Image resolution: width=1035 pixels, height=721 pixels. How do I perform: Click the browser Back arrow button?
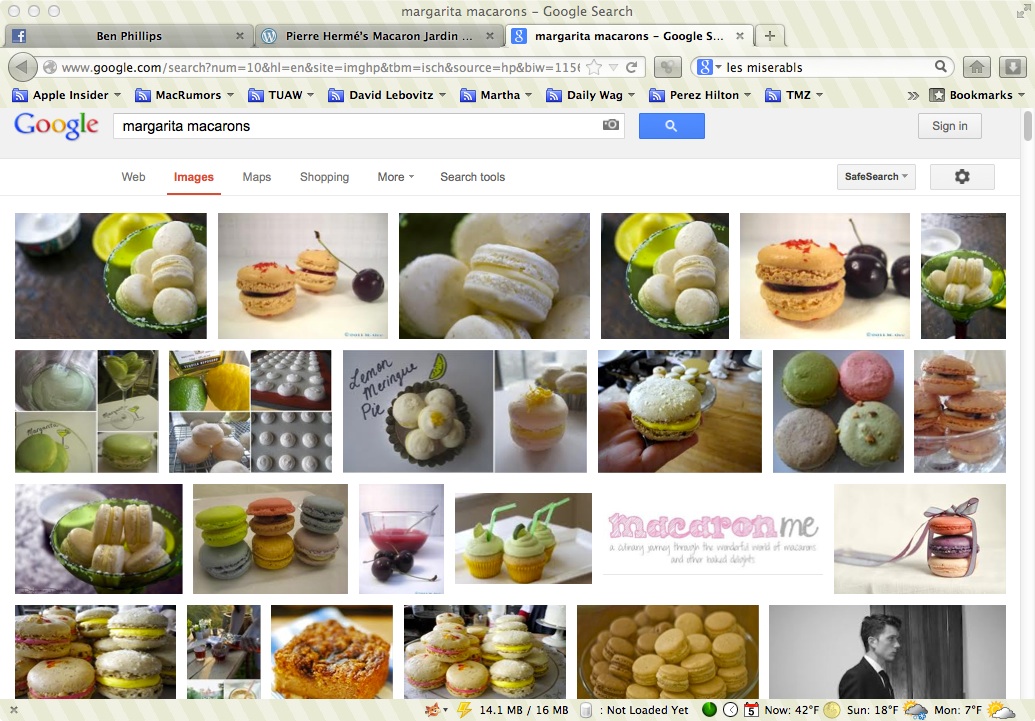point(22,67)
